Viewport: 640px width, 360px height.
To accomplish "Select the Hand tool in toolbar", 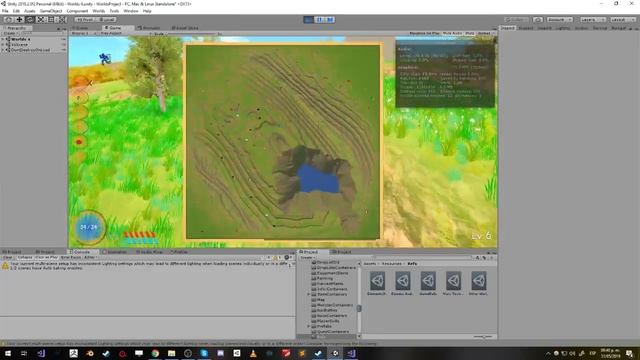I will [8, 20].
